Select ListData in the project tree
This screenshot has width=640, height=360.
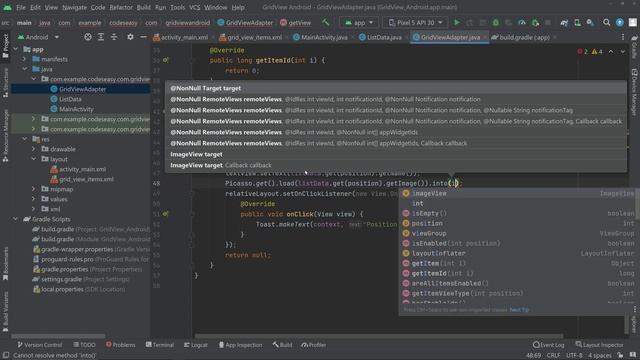click(x=70, y=99)
